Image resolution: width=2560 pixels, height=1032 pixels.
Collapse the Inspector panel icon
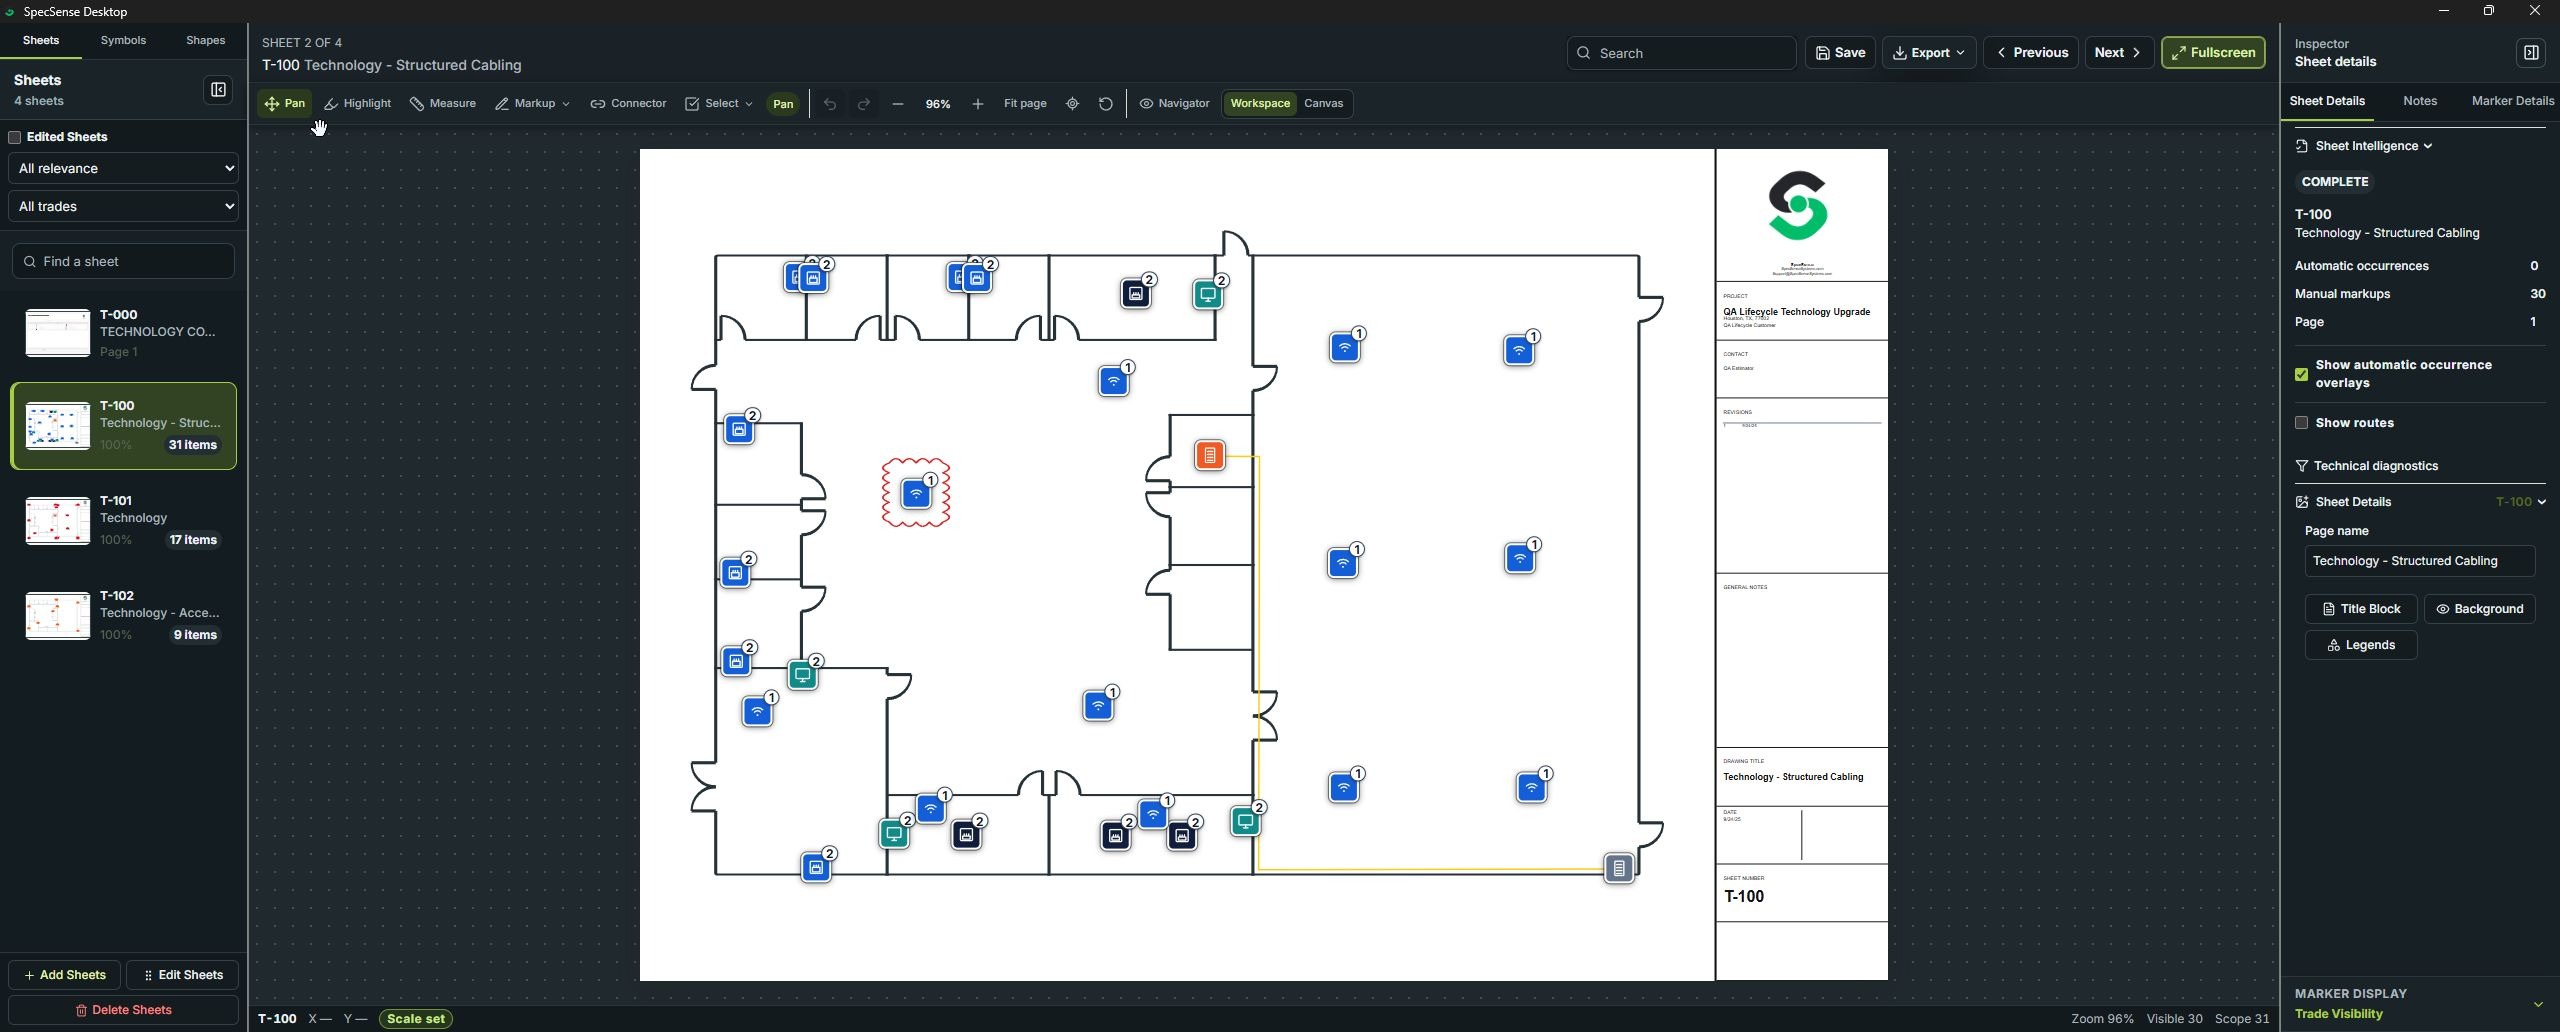point(2531,53)
